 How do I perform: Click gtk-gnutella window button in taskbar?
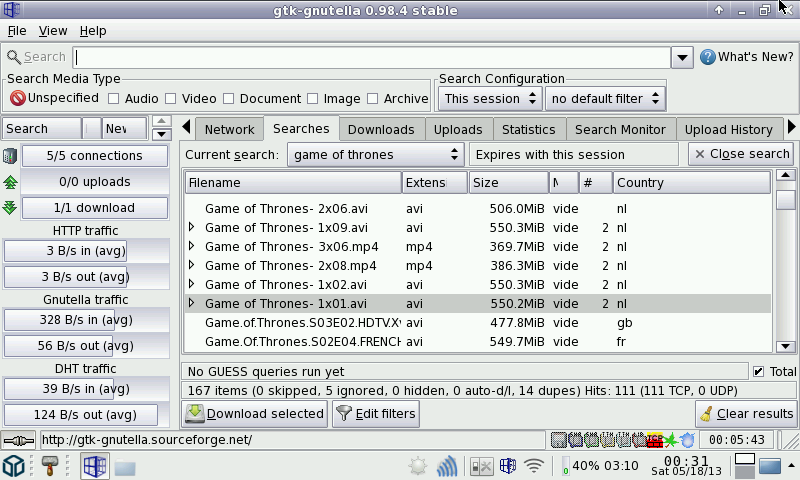click(94, 466)
